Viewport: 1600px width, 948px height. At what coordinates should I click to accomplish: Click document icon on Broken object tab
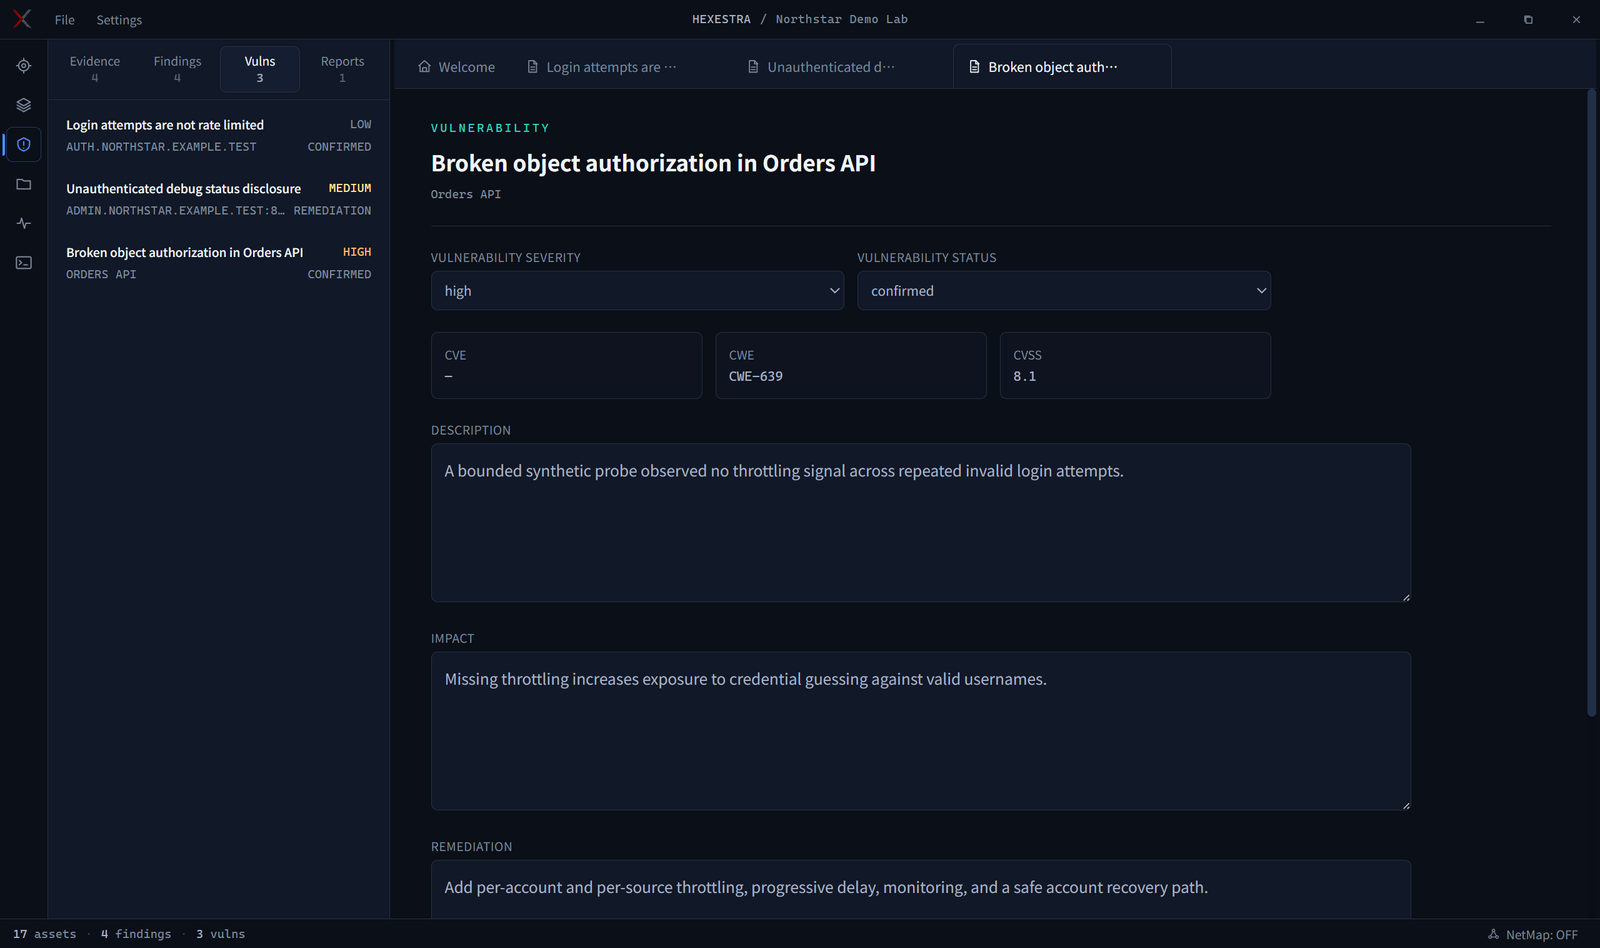coord(975,67)
